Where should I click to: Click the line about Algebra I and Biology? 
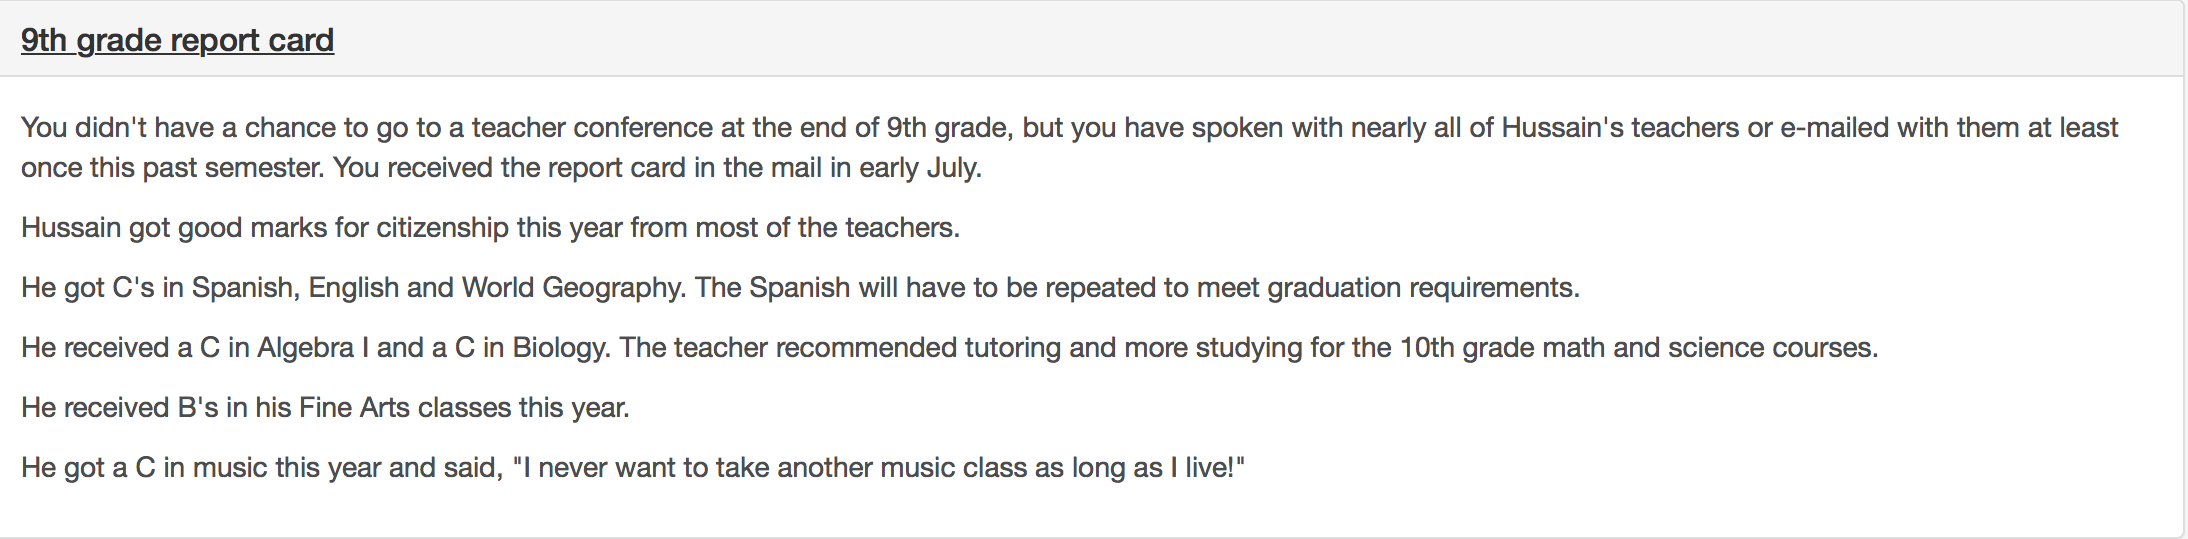pos(950,348)
